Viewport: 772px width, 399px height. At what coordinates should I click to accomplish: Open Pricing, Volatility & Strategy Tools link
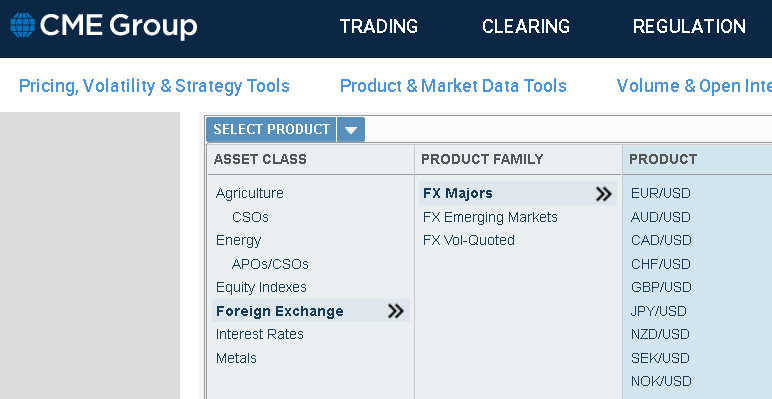pos(154,86)
